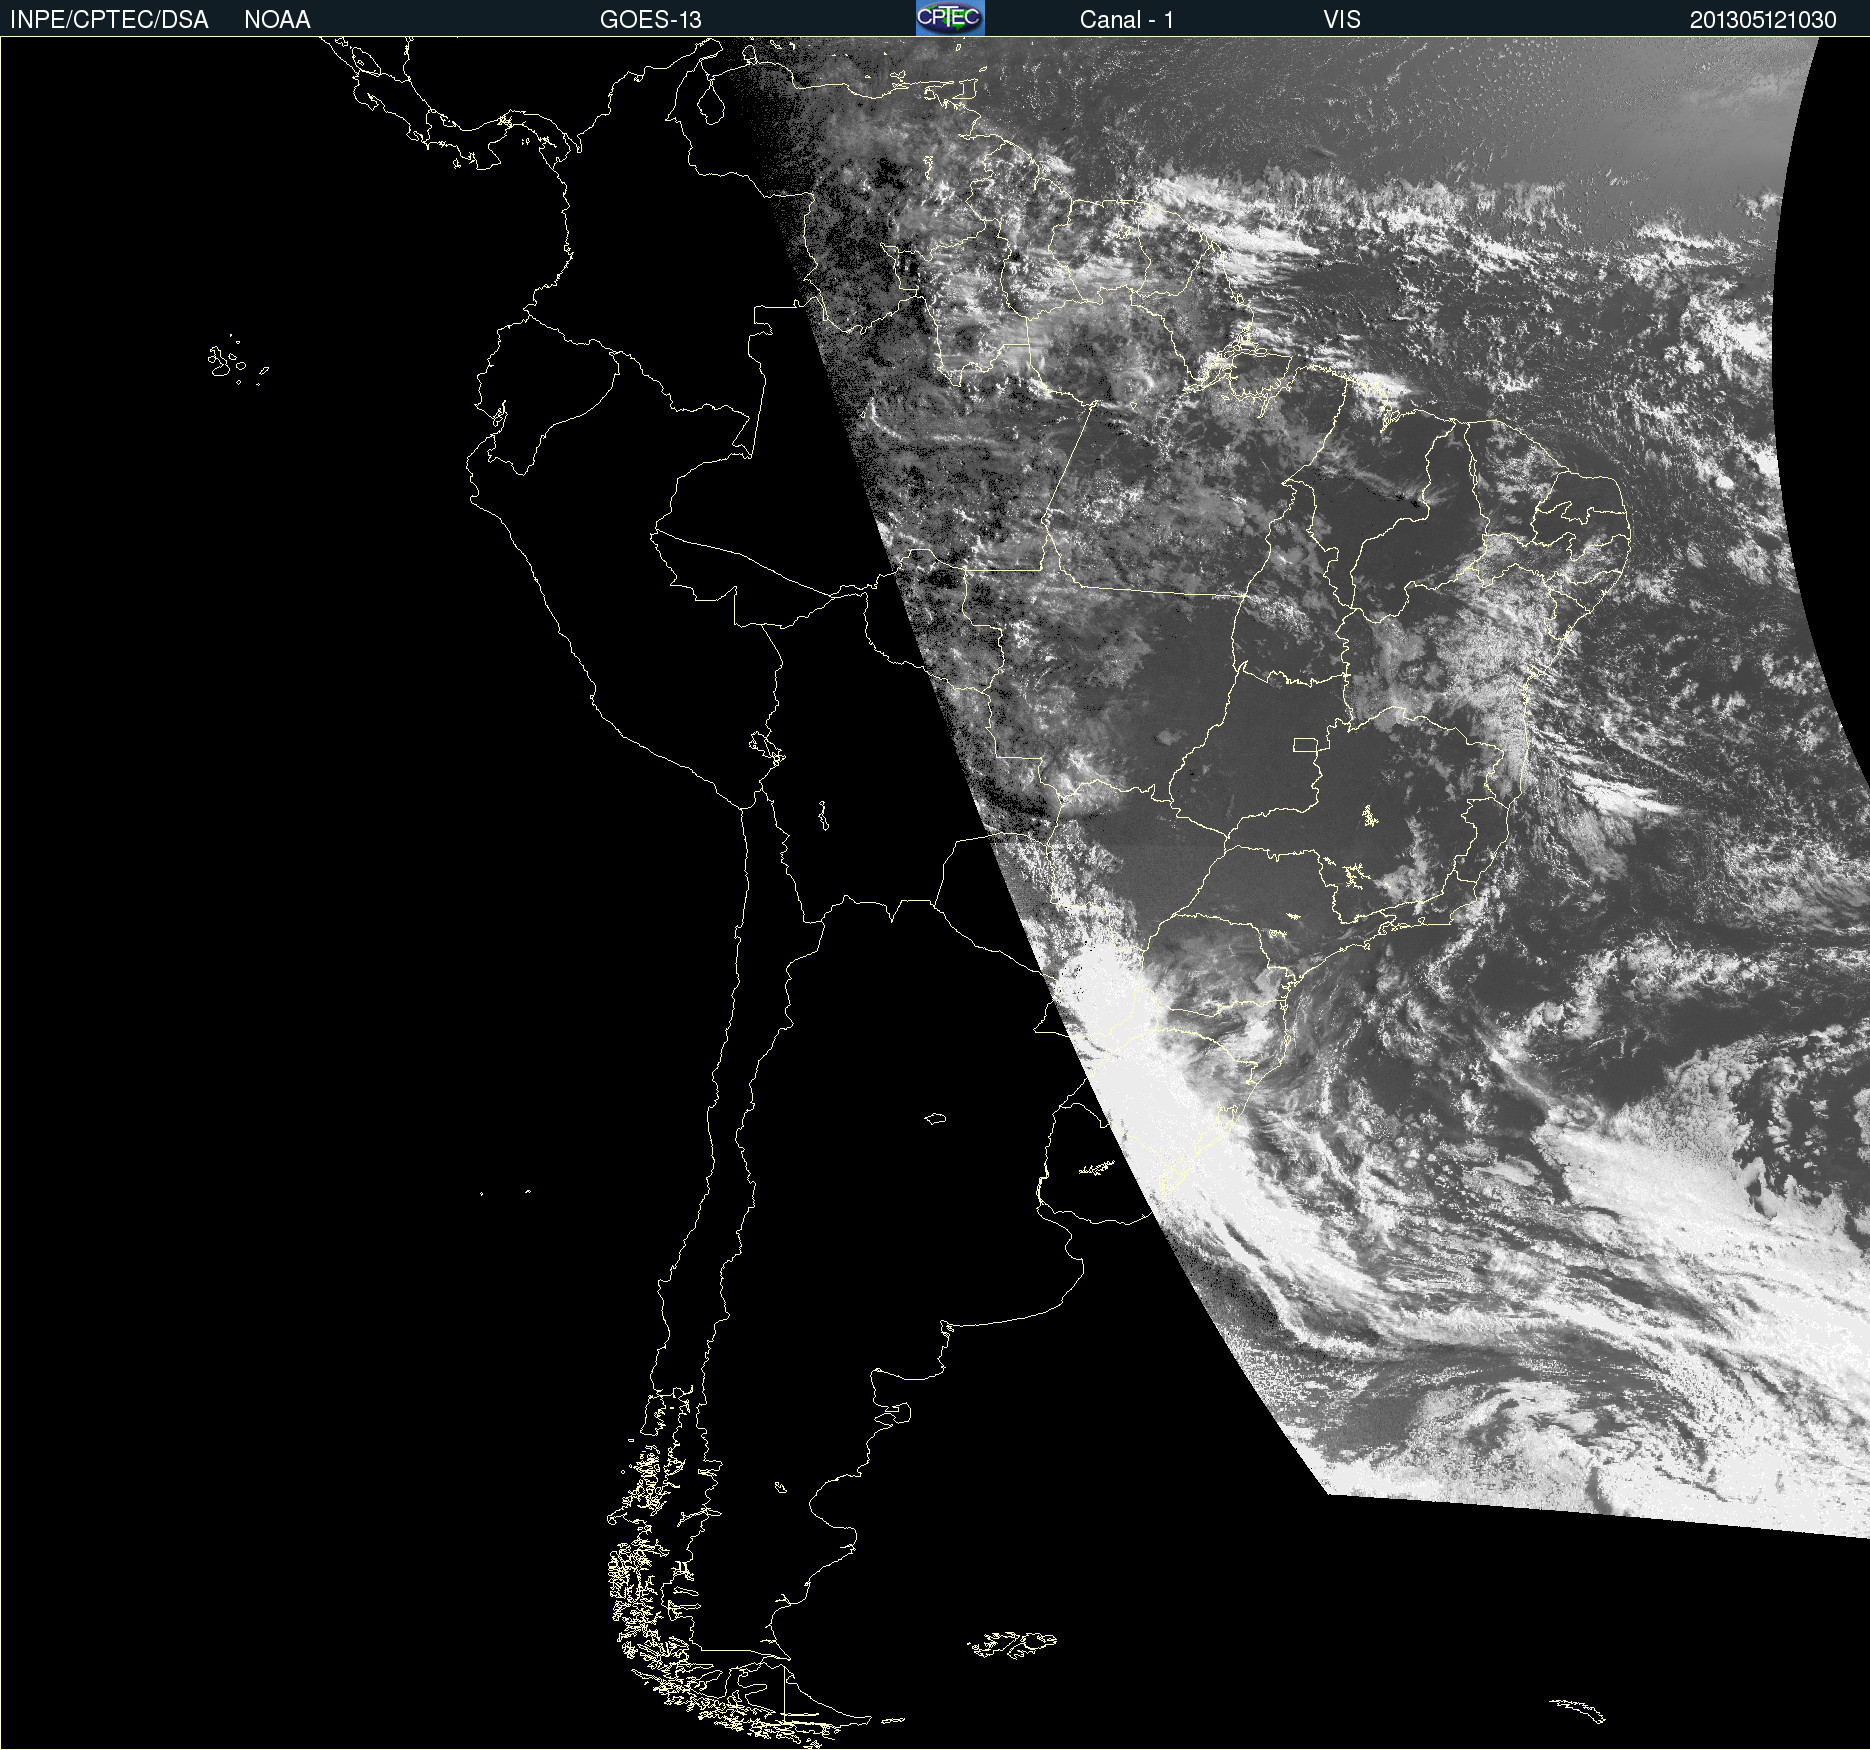Click the VIS label in the header
The image size is (1870, 1750).
pos(1341,20)
